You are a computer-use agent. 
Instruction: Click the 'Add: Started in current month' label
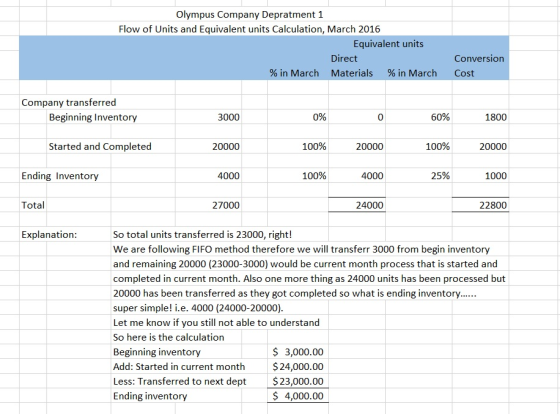point(179,366)
